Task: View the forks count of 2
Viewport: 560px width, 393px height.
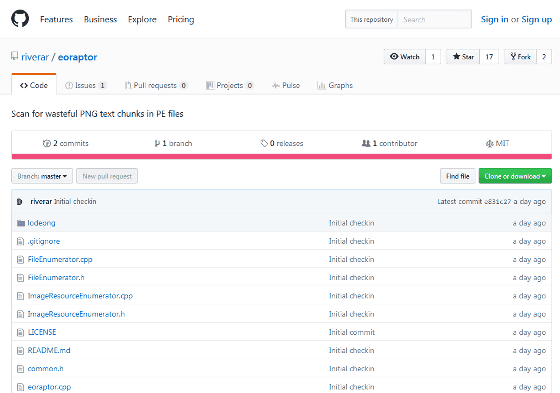Action: click(x=544, y=56)
